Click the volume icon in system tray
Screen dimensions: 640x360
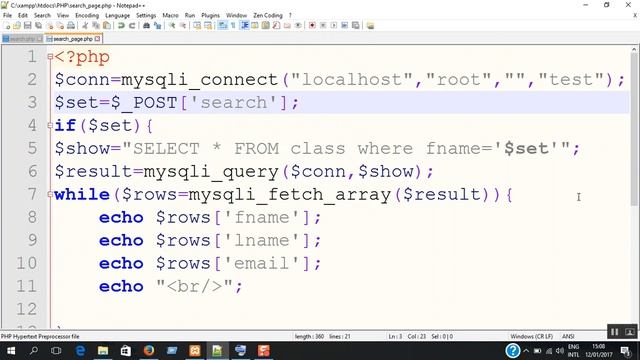coord(560,351)
